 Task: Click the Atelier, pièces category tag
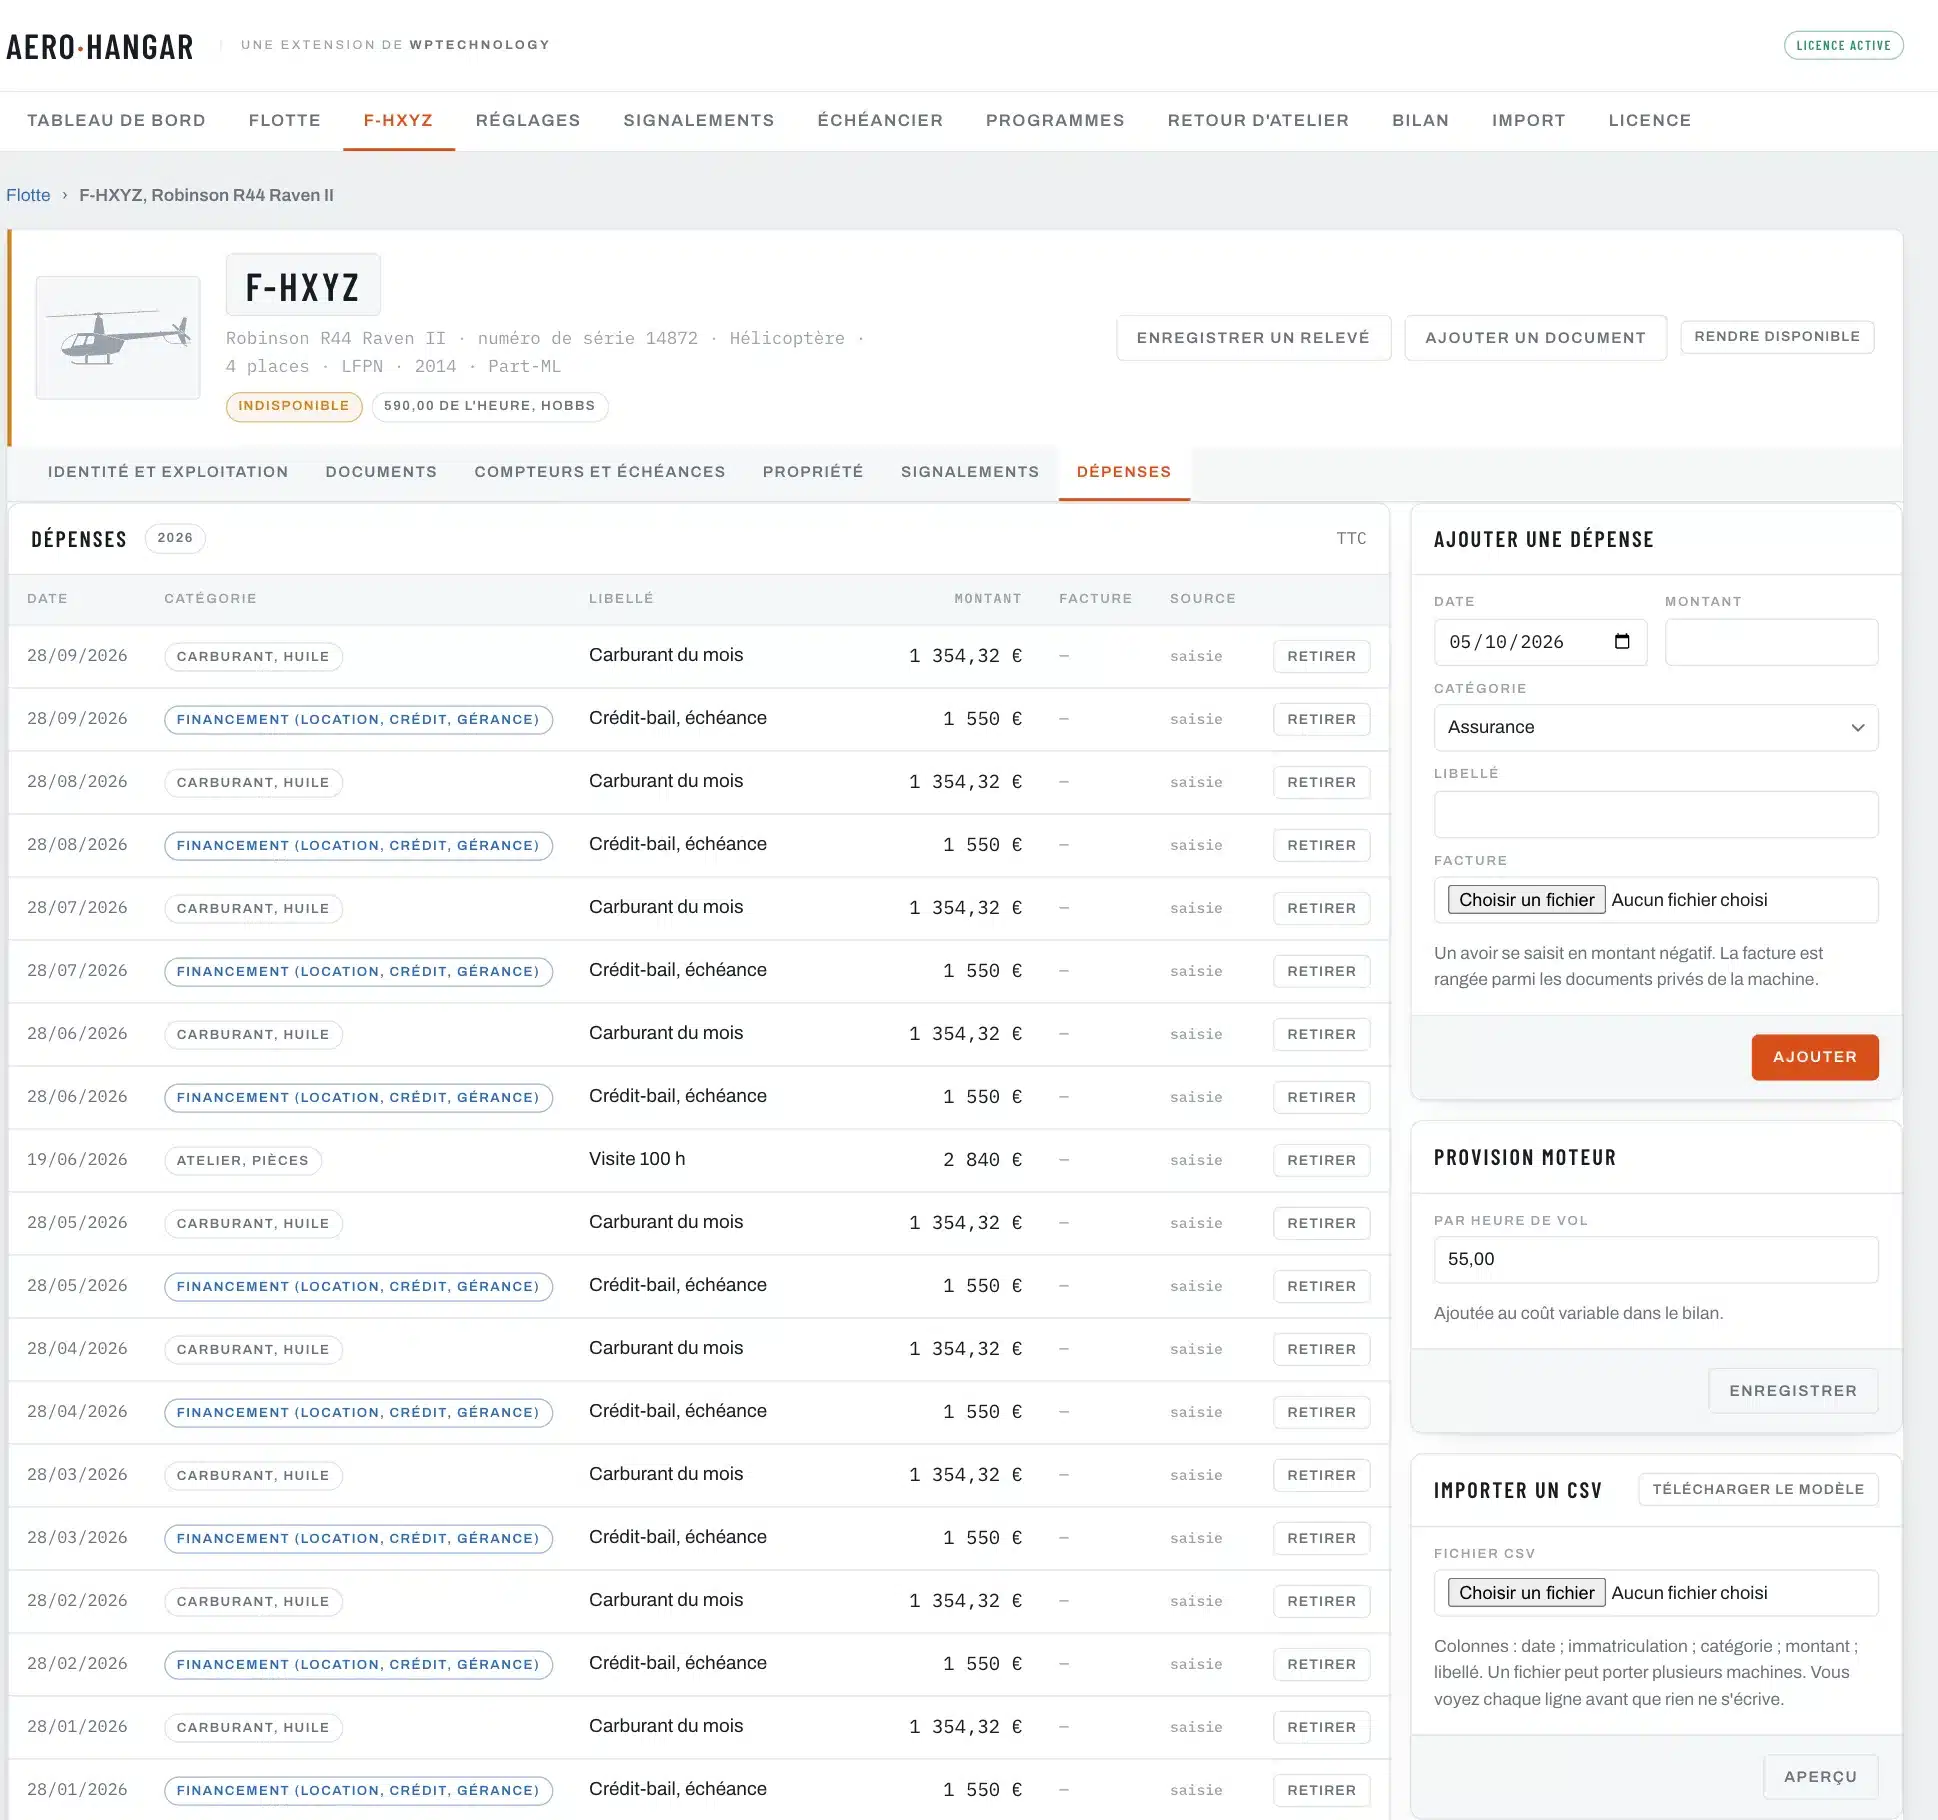pyautogui.click(x=242, y=1160)
